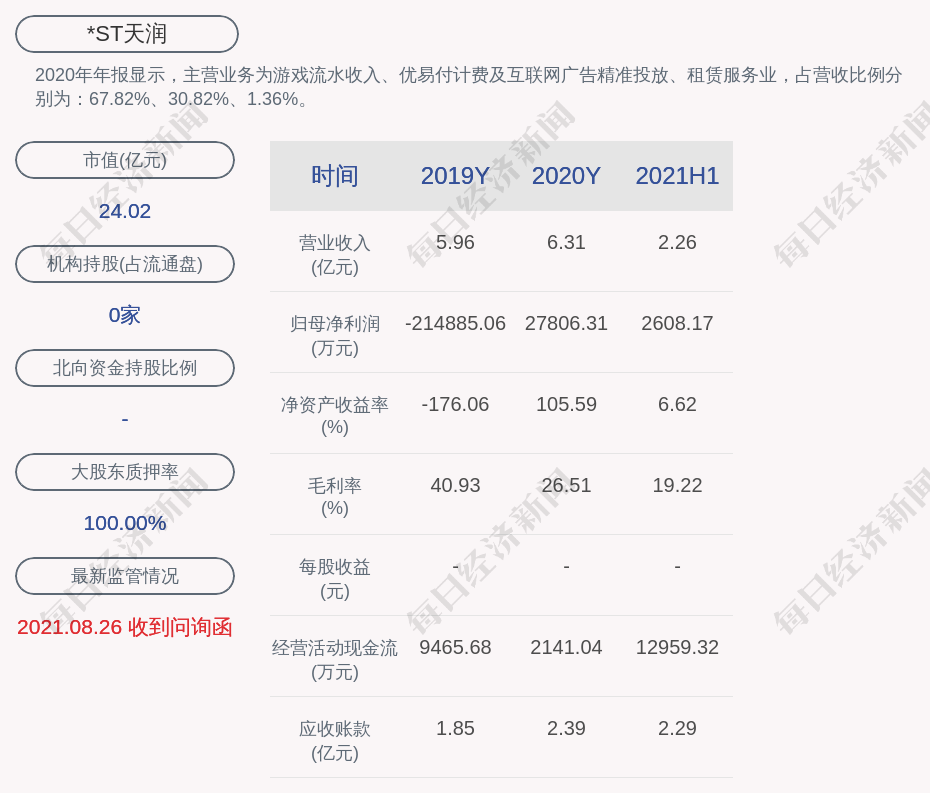
Task: Select market value 24.02
Action: [x=125, y=211]
